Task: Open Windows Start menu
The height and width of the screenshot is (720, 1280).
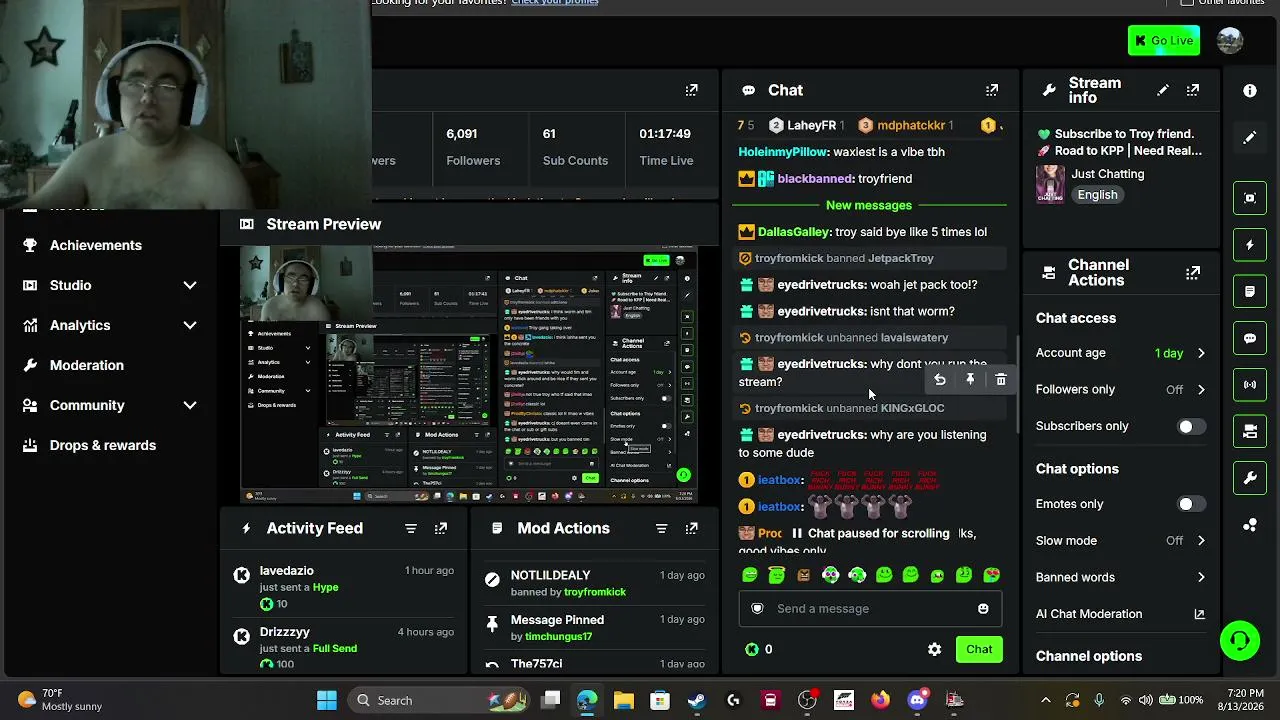Action: (x=327, y=700)
